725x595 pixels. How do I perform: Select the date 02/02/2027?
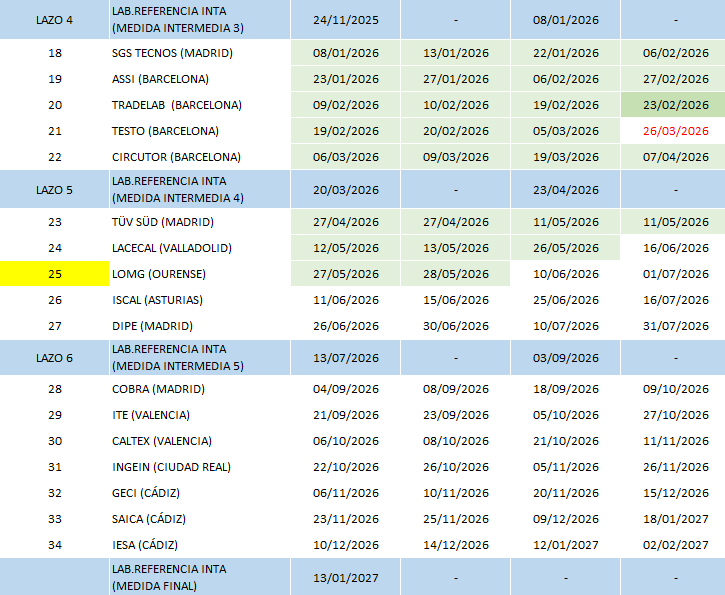coord(676,545)
